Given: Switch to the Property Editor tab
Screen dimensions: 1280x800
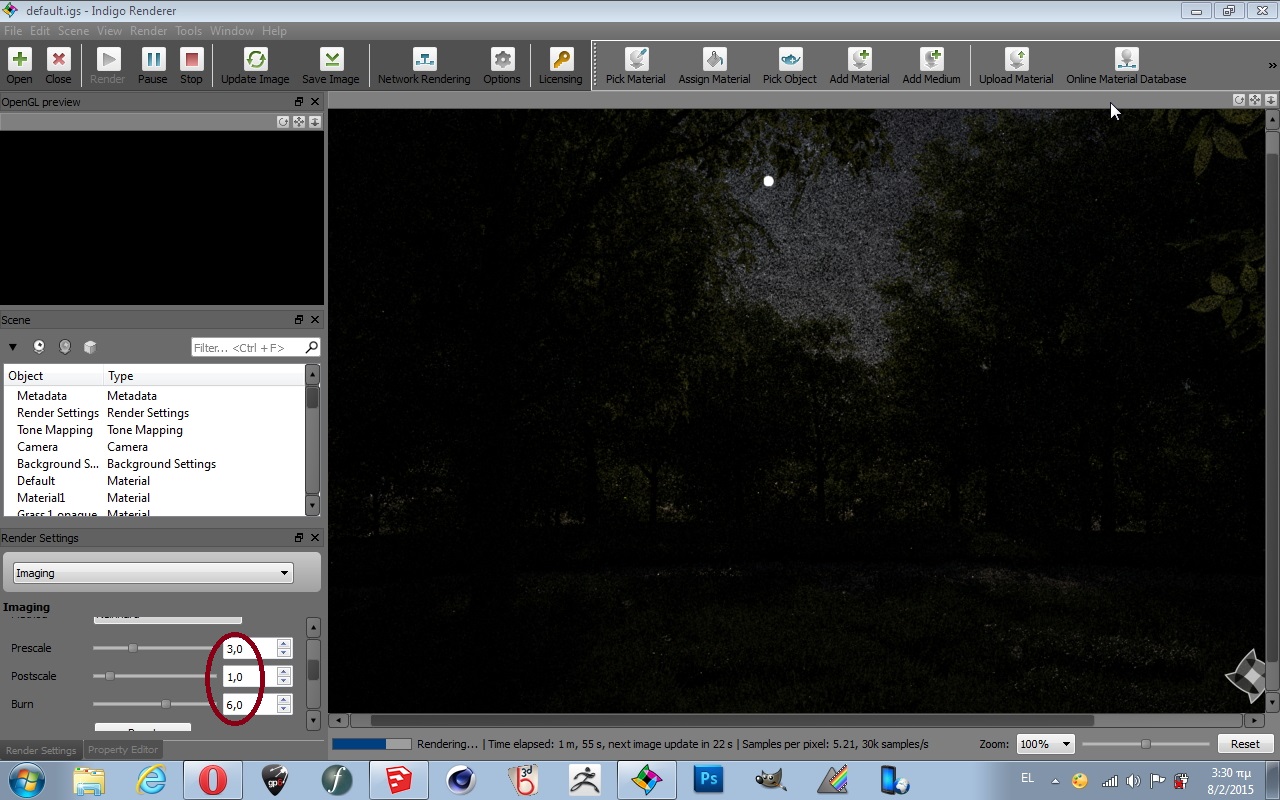Looking at the screenshot, I should (122, 750).
